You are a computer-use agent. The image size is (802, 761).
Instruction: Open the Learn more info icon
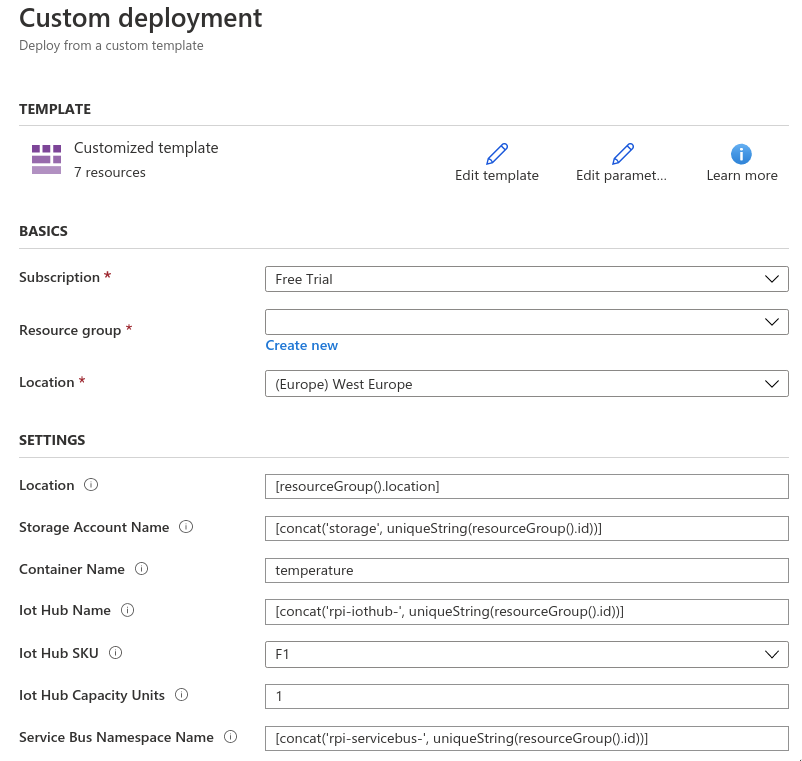(741, 154)
